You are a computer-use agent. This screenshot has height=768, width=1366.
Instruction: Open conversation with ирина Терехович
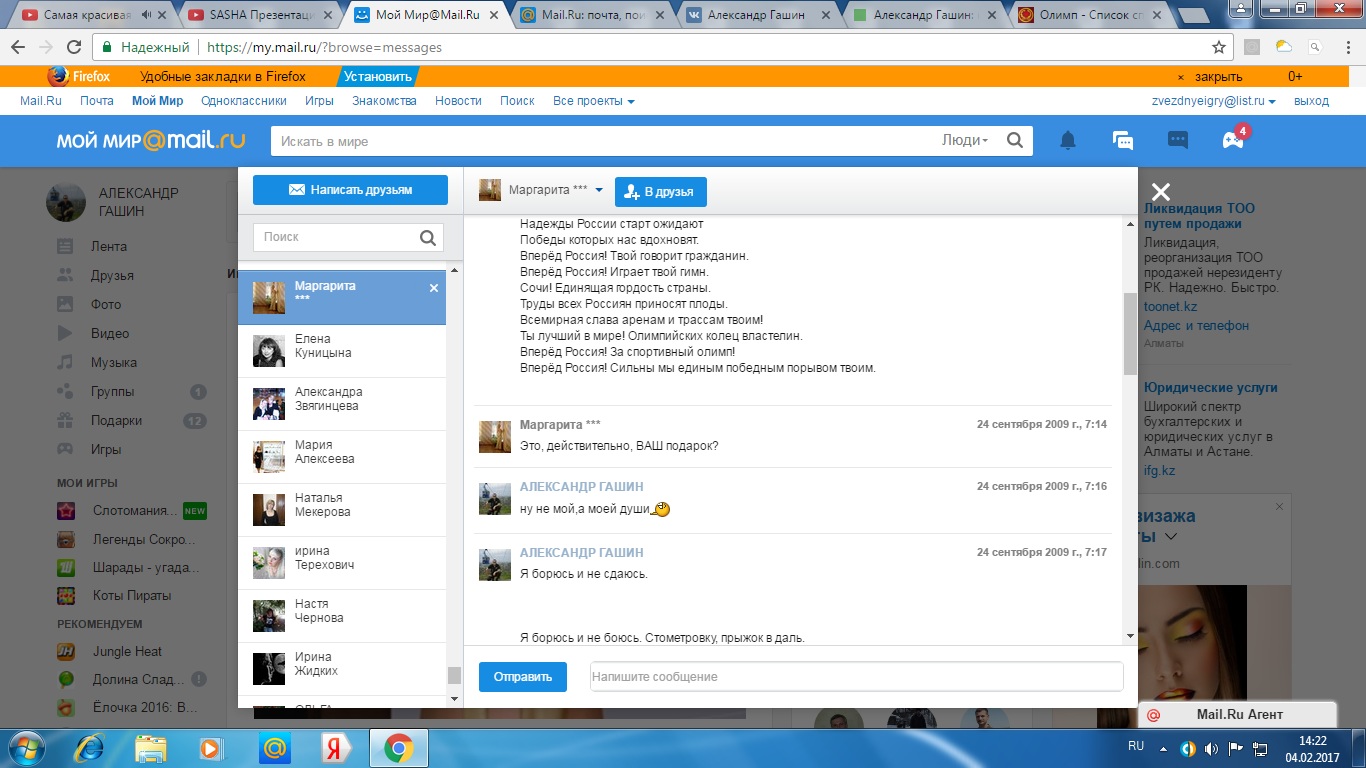pos(342,563)
